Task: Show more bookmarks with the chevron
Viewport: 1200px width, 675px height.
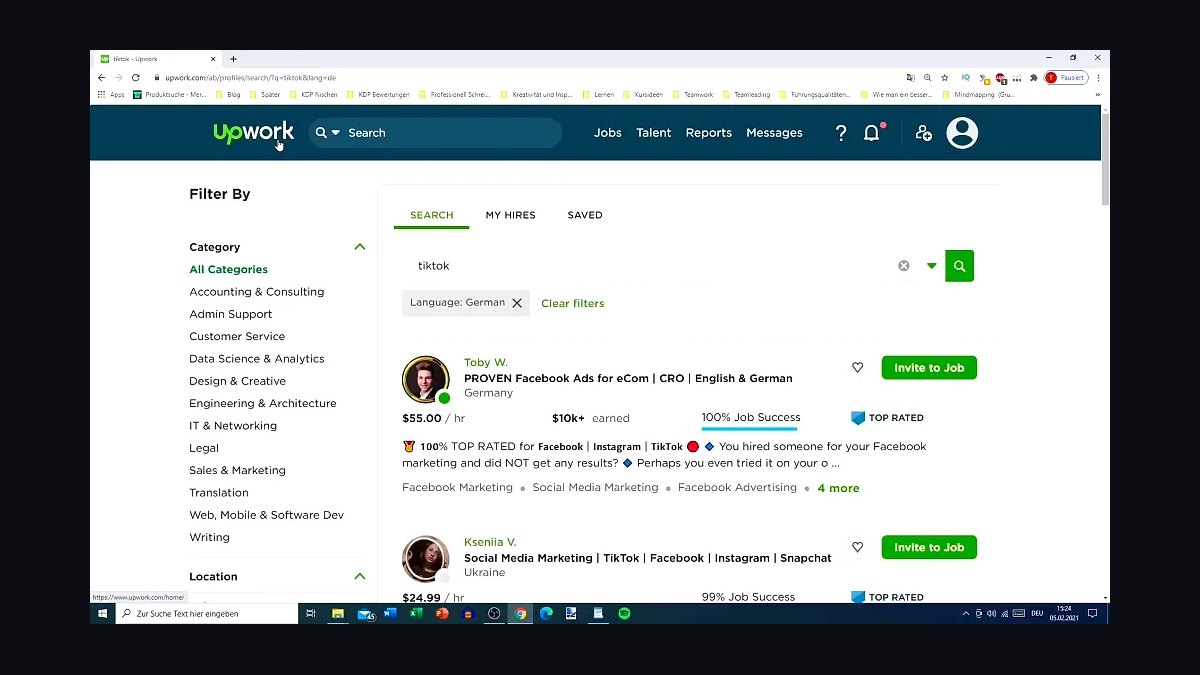Action: click(x=1097, y=94)
